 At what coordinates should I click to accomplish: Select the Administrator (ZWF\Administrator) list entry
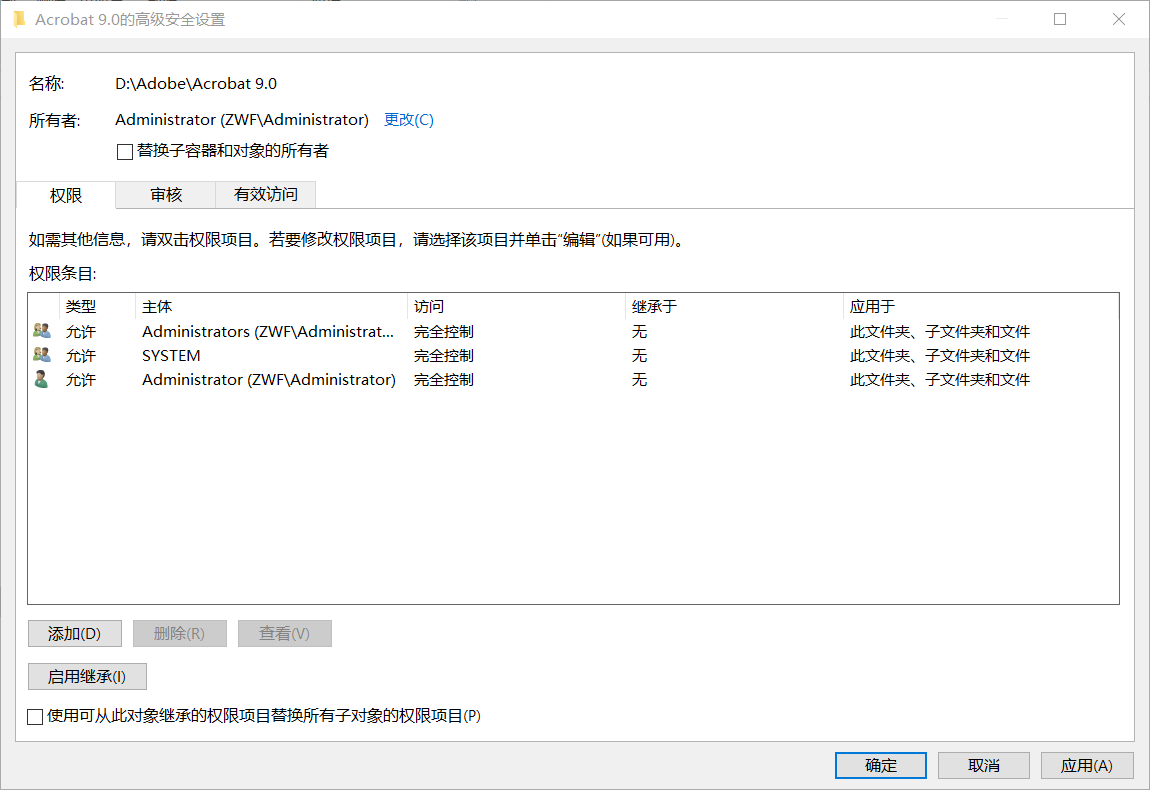[268, 380]
